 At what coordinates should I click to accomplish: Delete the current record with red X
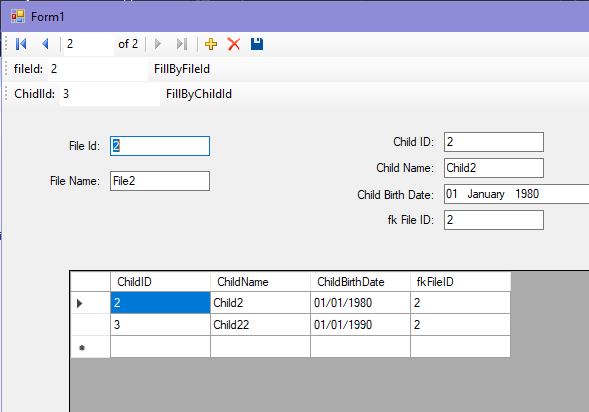click(x=234, y=44)
